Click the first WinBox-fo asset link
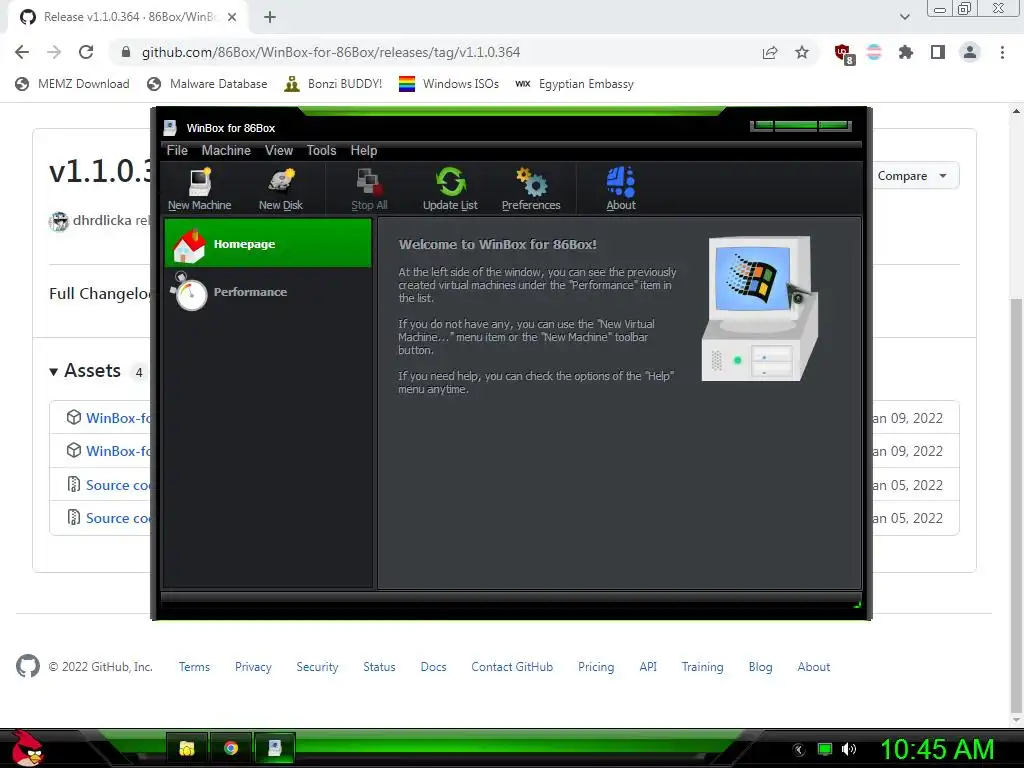1024x768 pixels. (118, 417)
